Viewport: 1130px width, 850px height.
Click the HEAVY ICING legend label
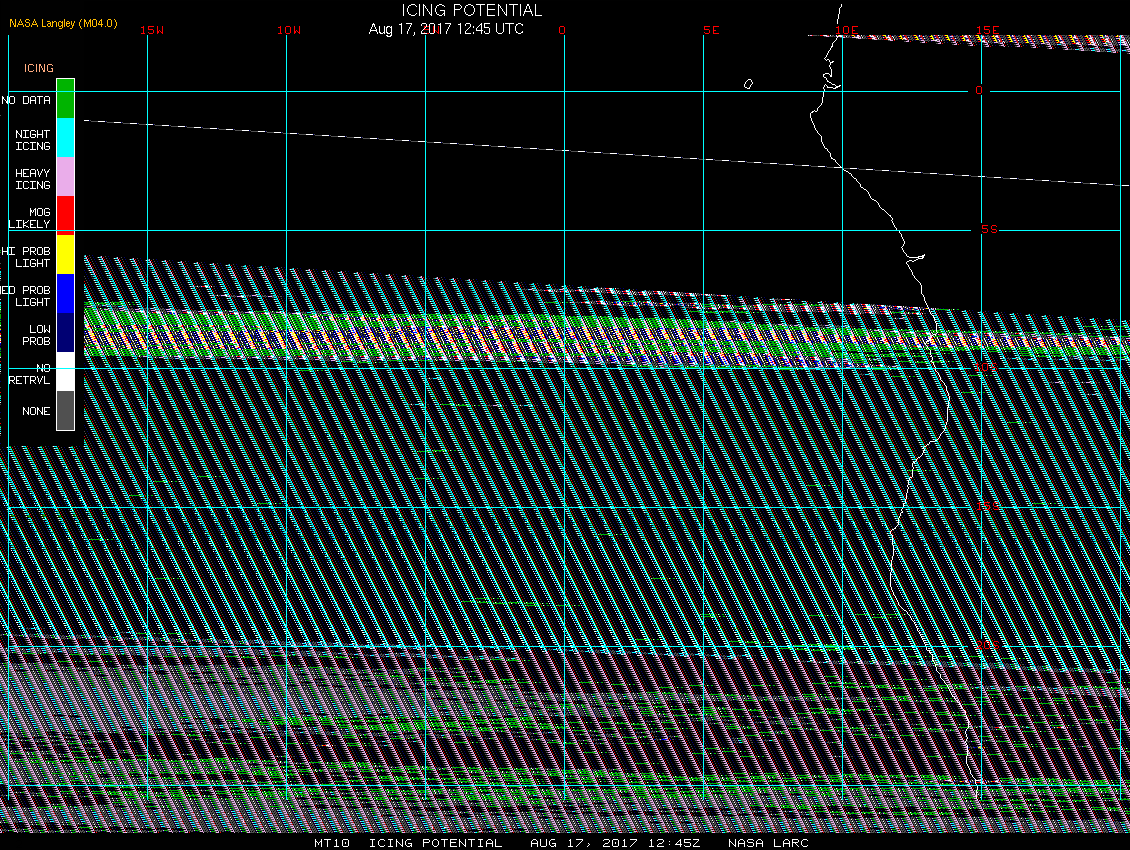pos(33,179)
